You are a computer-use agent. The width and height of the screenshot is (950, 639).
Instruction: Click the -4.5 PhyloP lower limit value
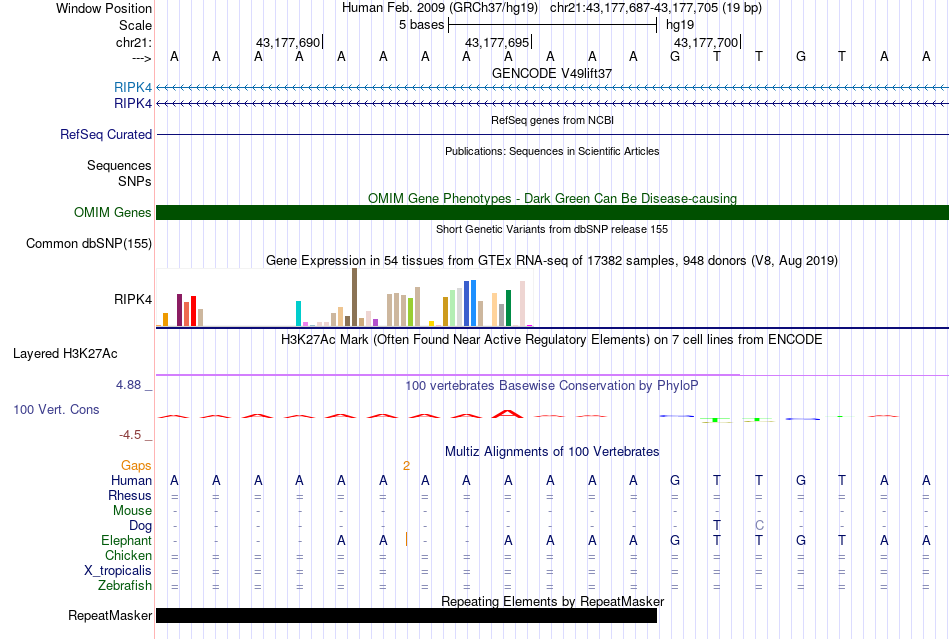[130, 435]
